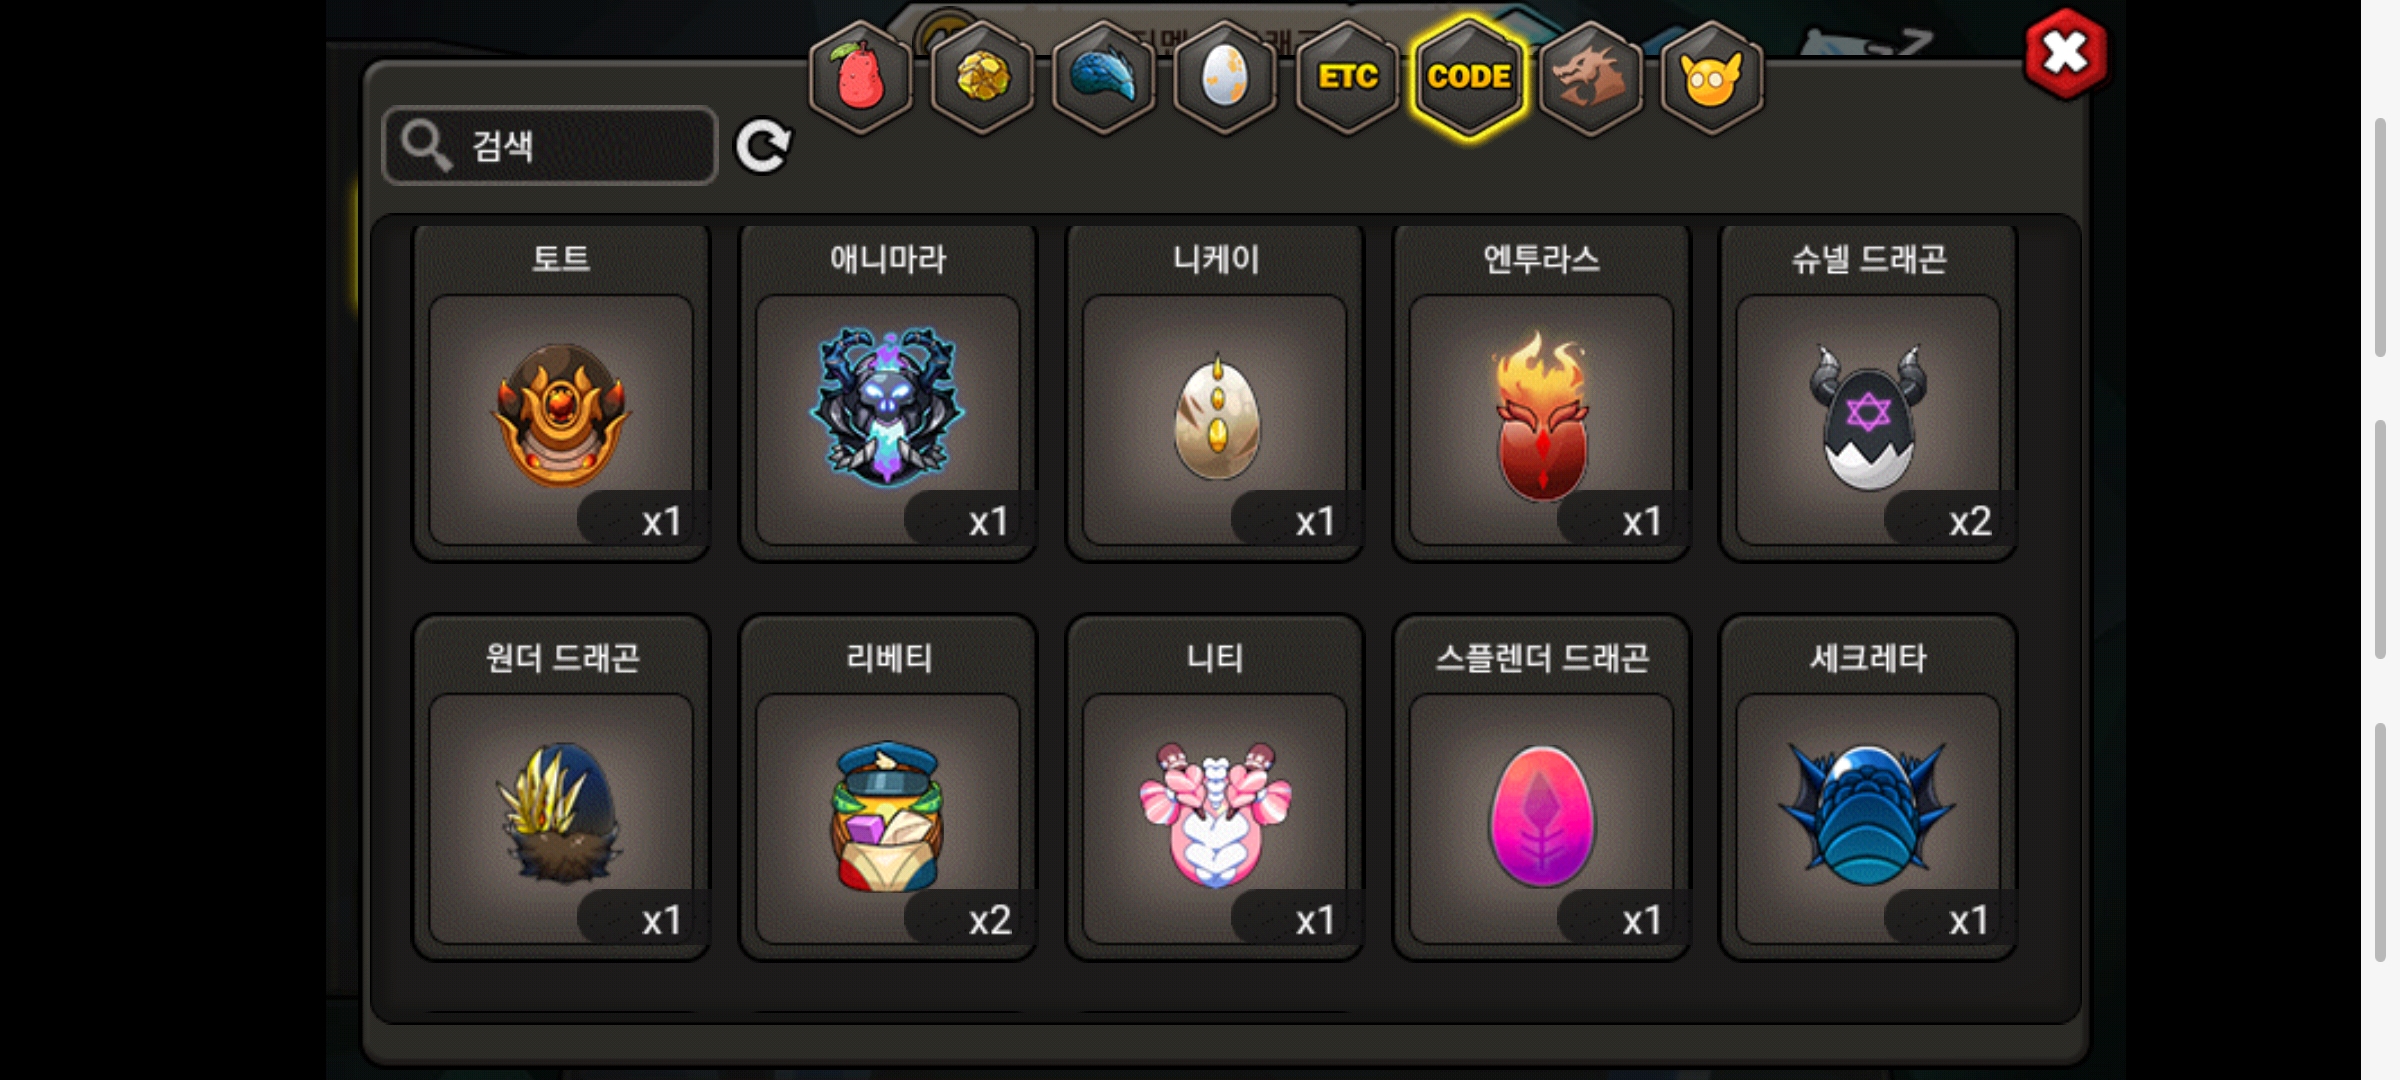Select the yellow horned creature tab
The width and height of the screenshot is (2400, 1080).
(x=1712, y=78)
